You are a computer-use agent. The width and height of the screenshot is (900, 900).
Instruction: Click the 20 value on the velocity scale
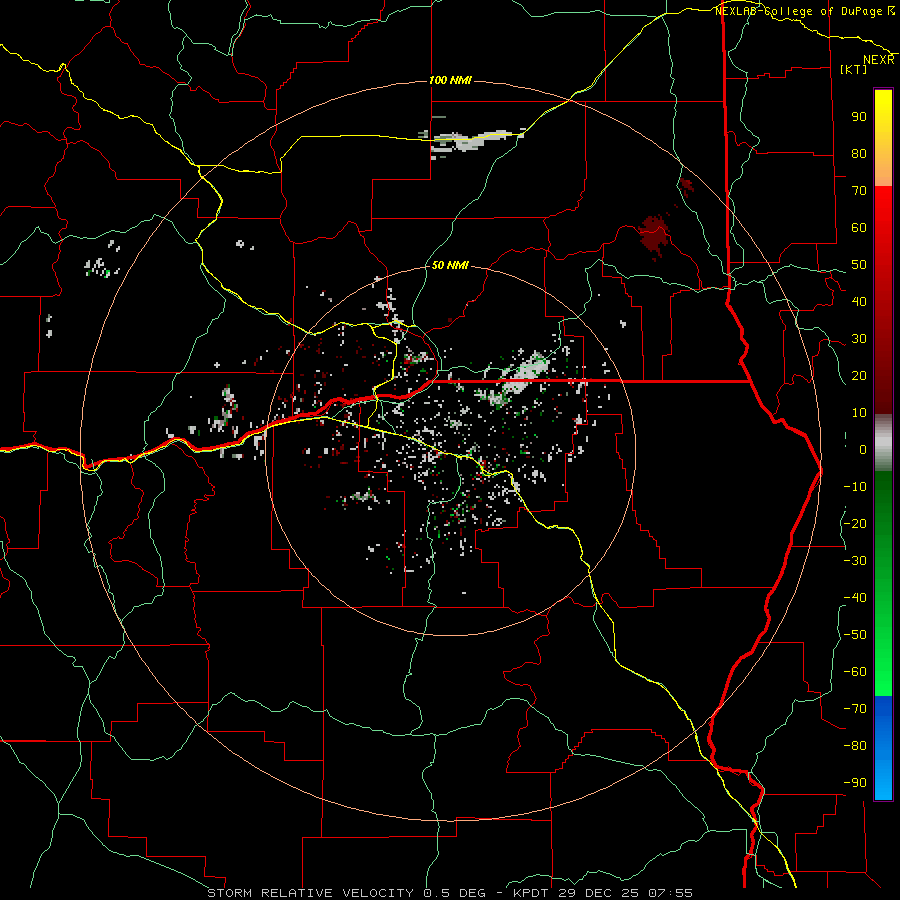point(859,376)
